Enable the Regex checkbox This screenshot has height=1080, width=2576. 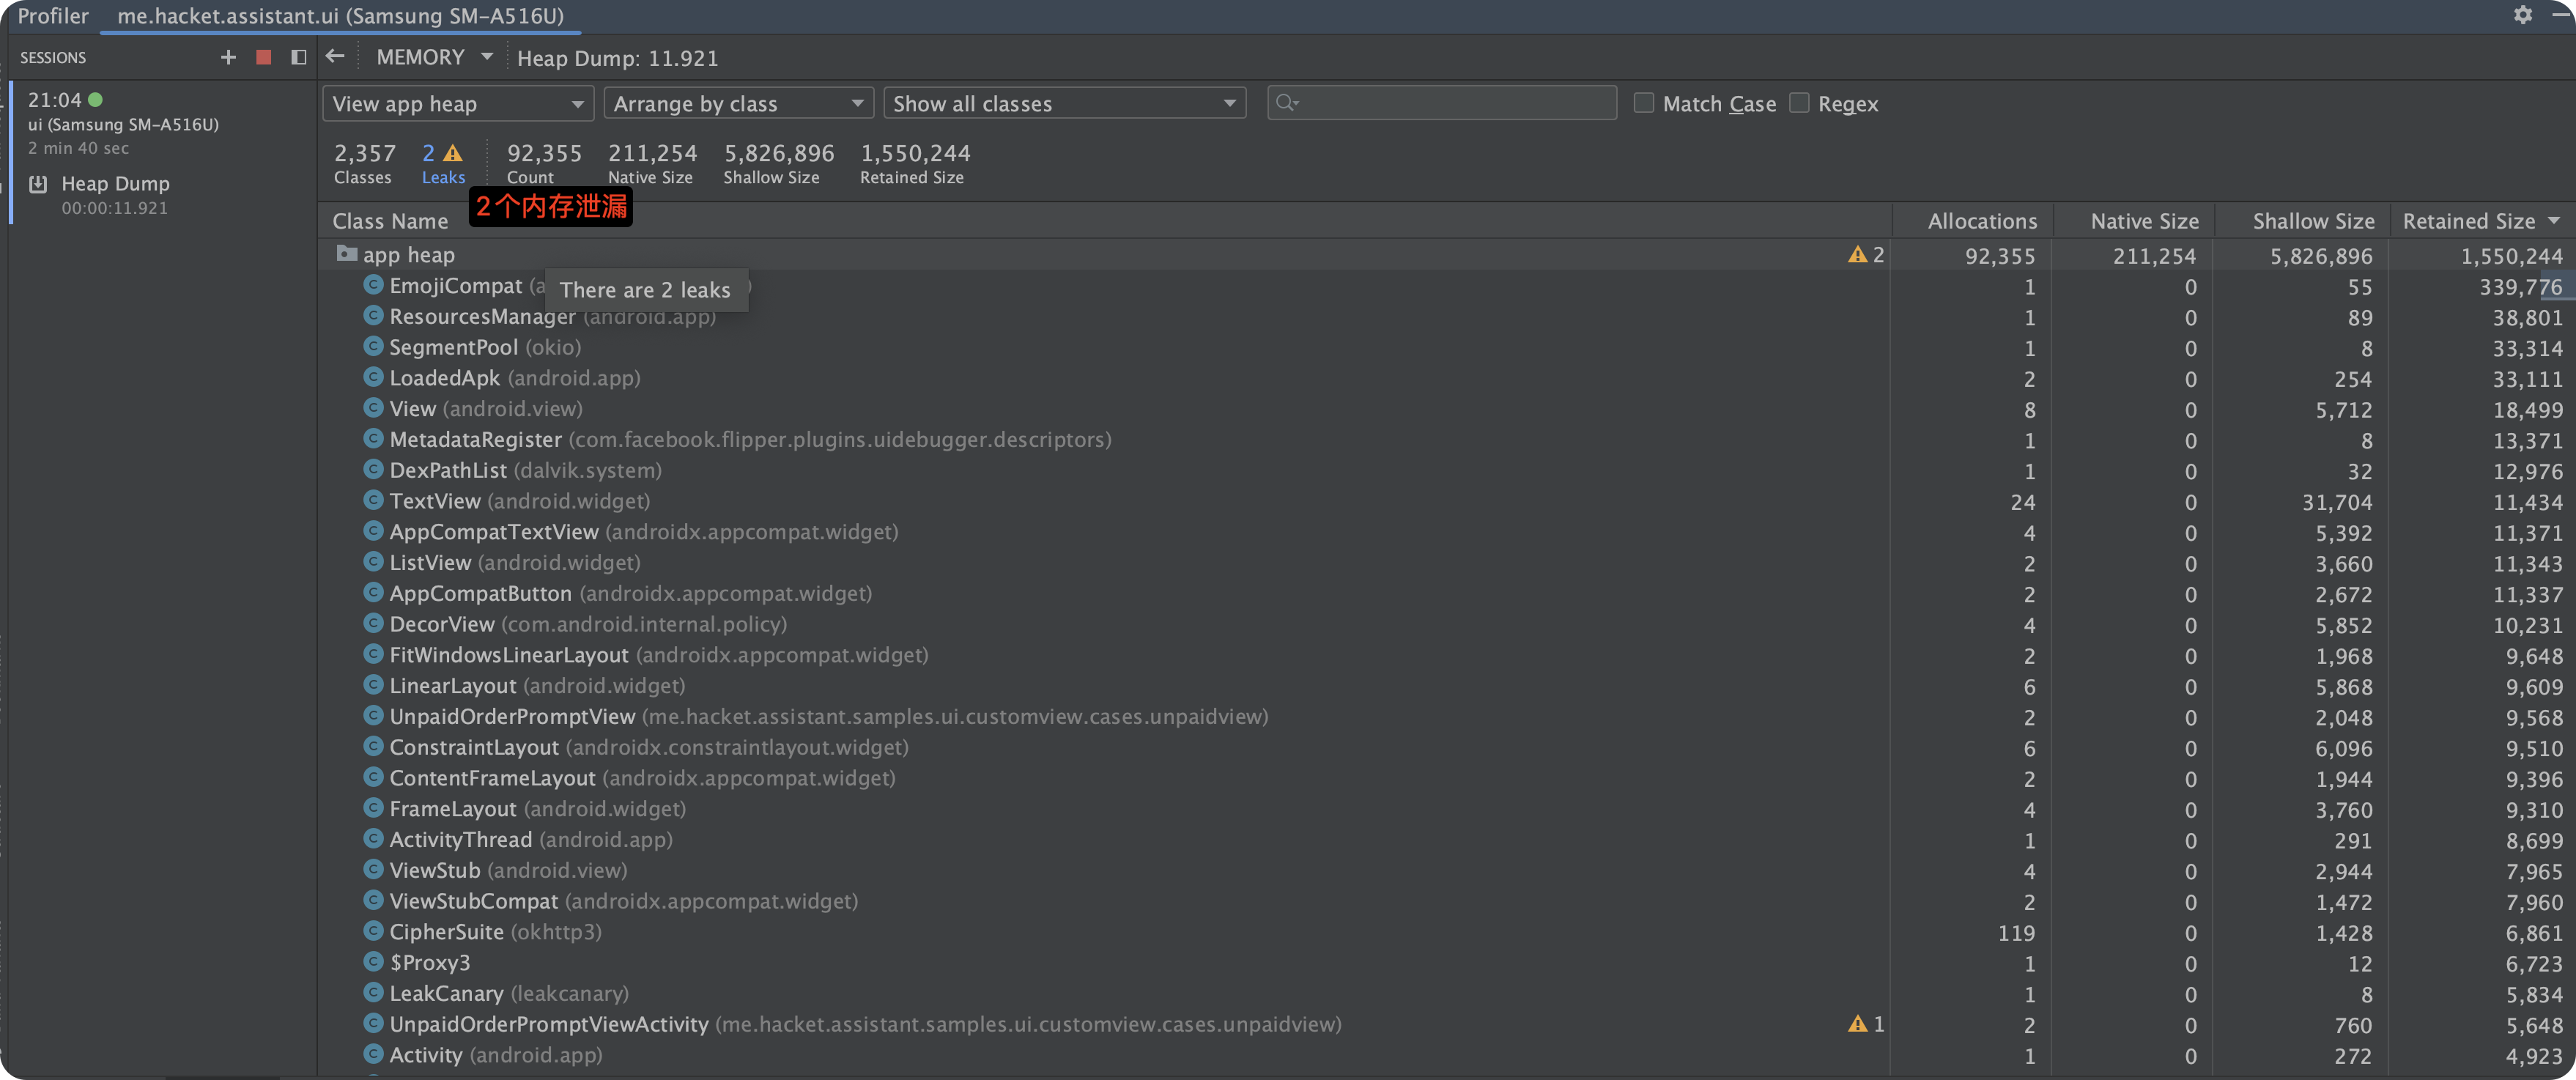point(1799,103)
